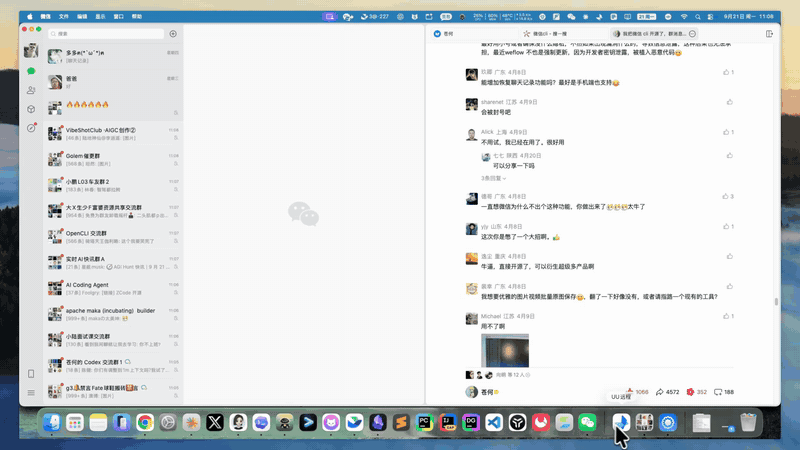The width and height of the screenshot is (800, 450).
Task: Open the 微信 menu in menu bar
Action: pos(45,17)
